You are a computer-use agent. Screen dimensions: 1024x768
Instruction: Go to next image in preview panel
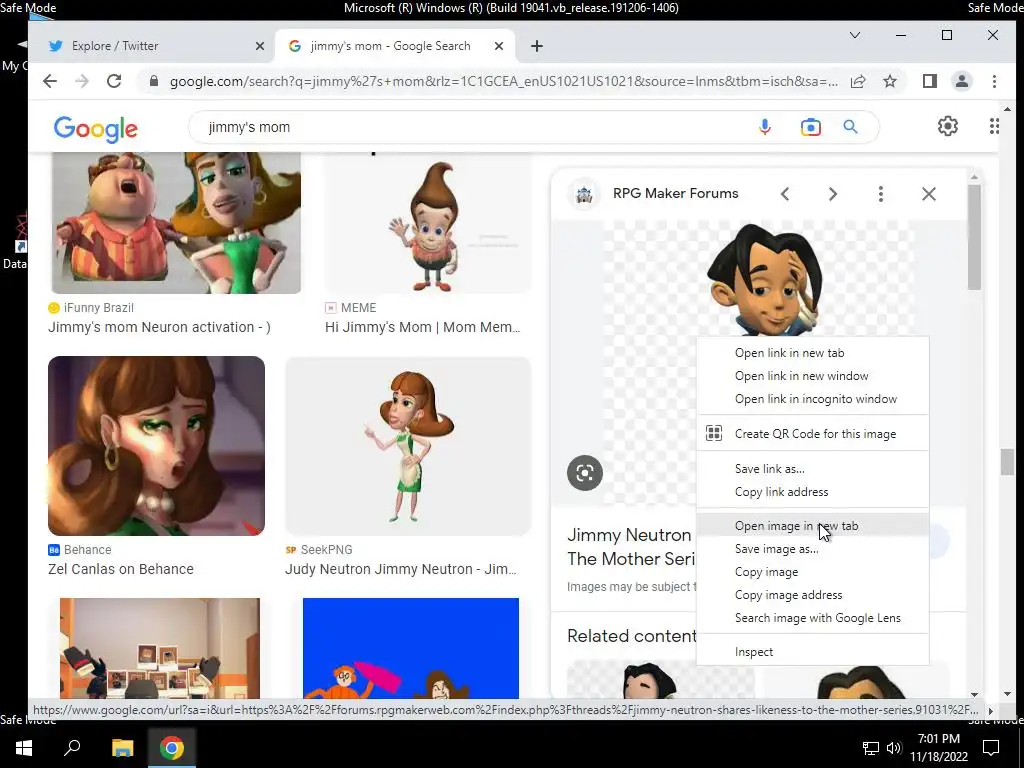(x=833, y=194)
